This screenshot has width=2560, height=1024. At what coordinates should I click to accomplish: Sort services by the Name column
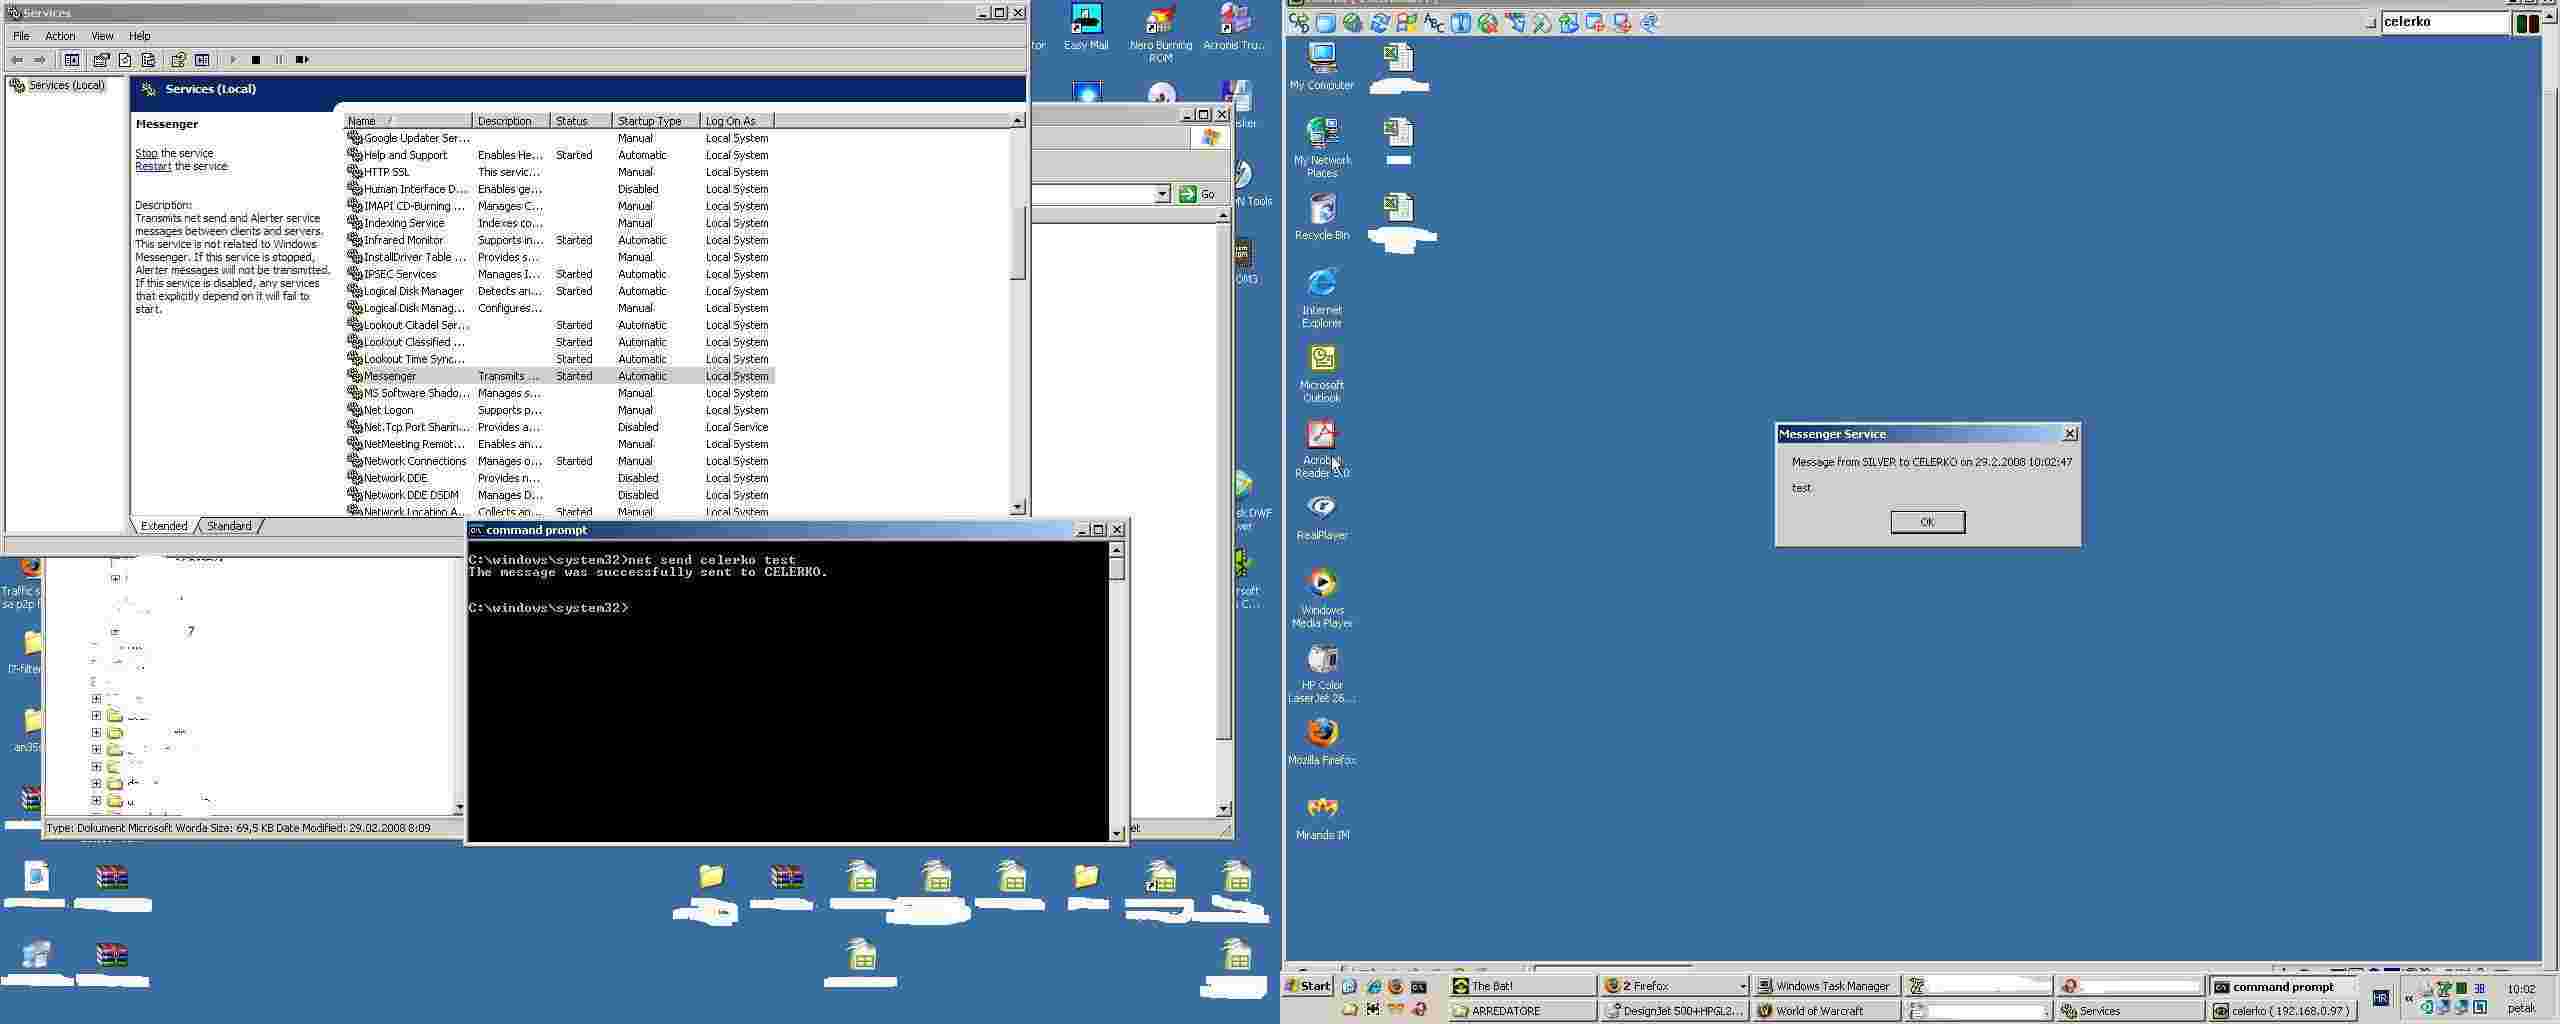pos(408,121)
